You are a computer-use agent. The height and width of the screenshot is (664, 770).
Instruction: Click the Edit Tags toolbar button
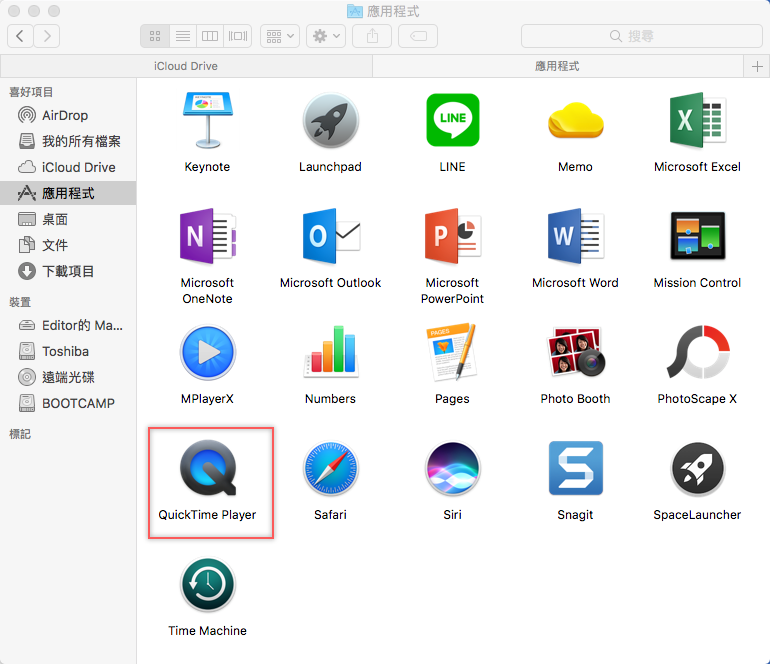click(418, 36)
